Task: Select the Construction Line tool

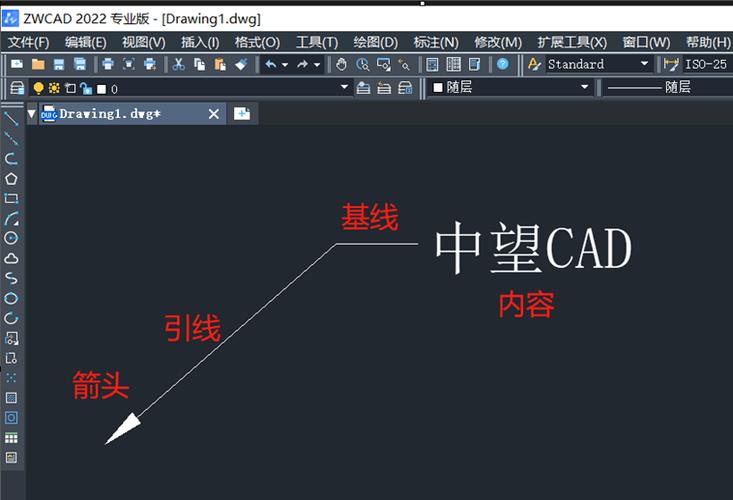Action: (11, 138)
